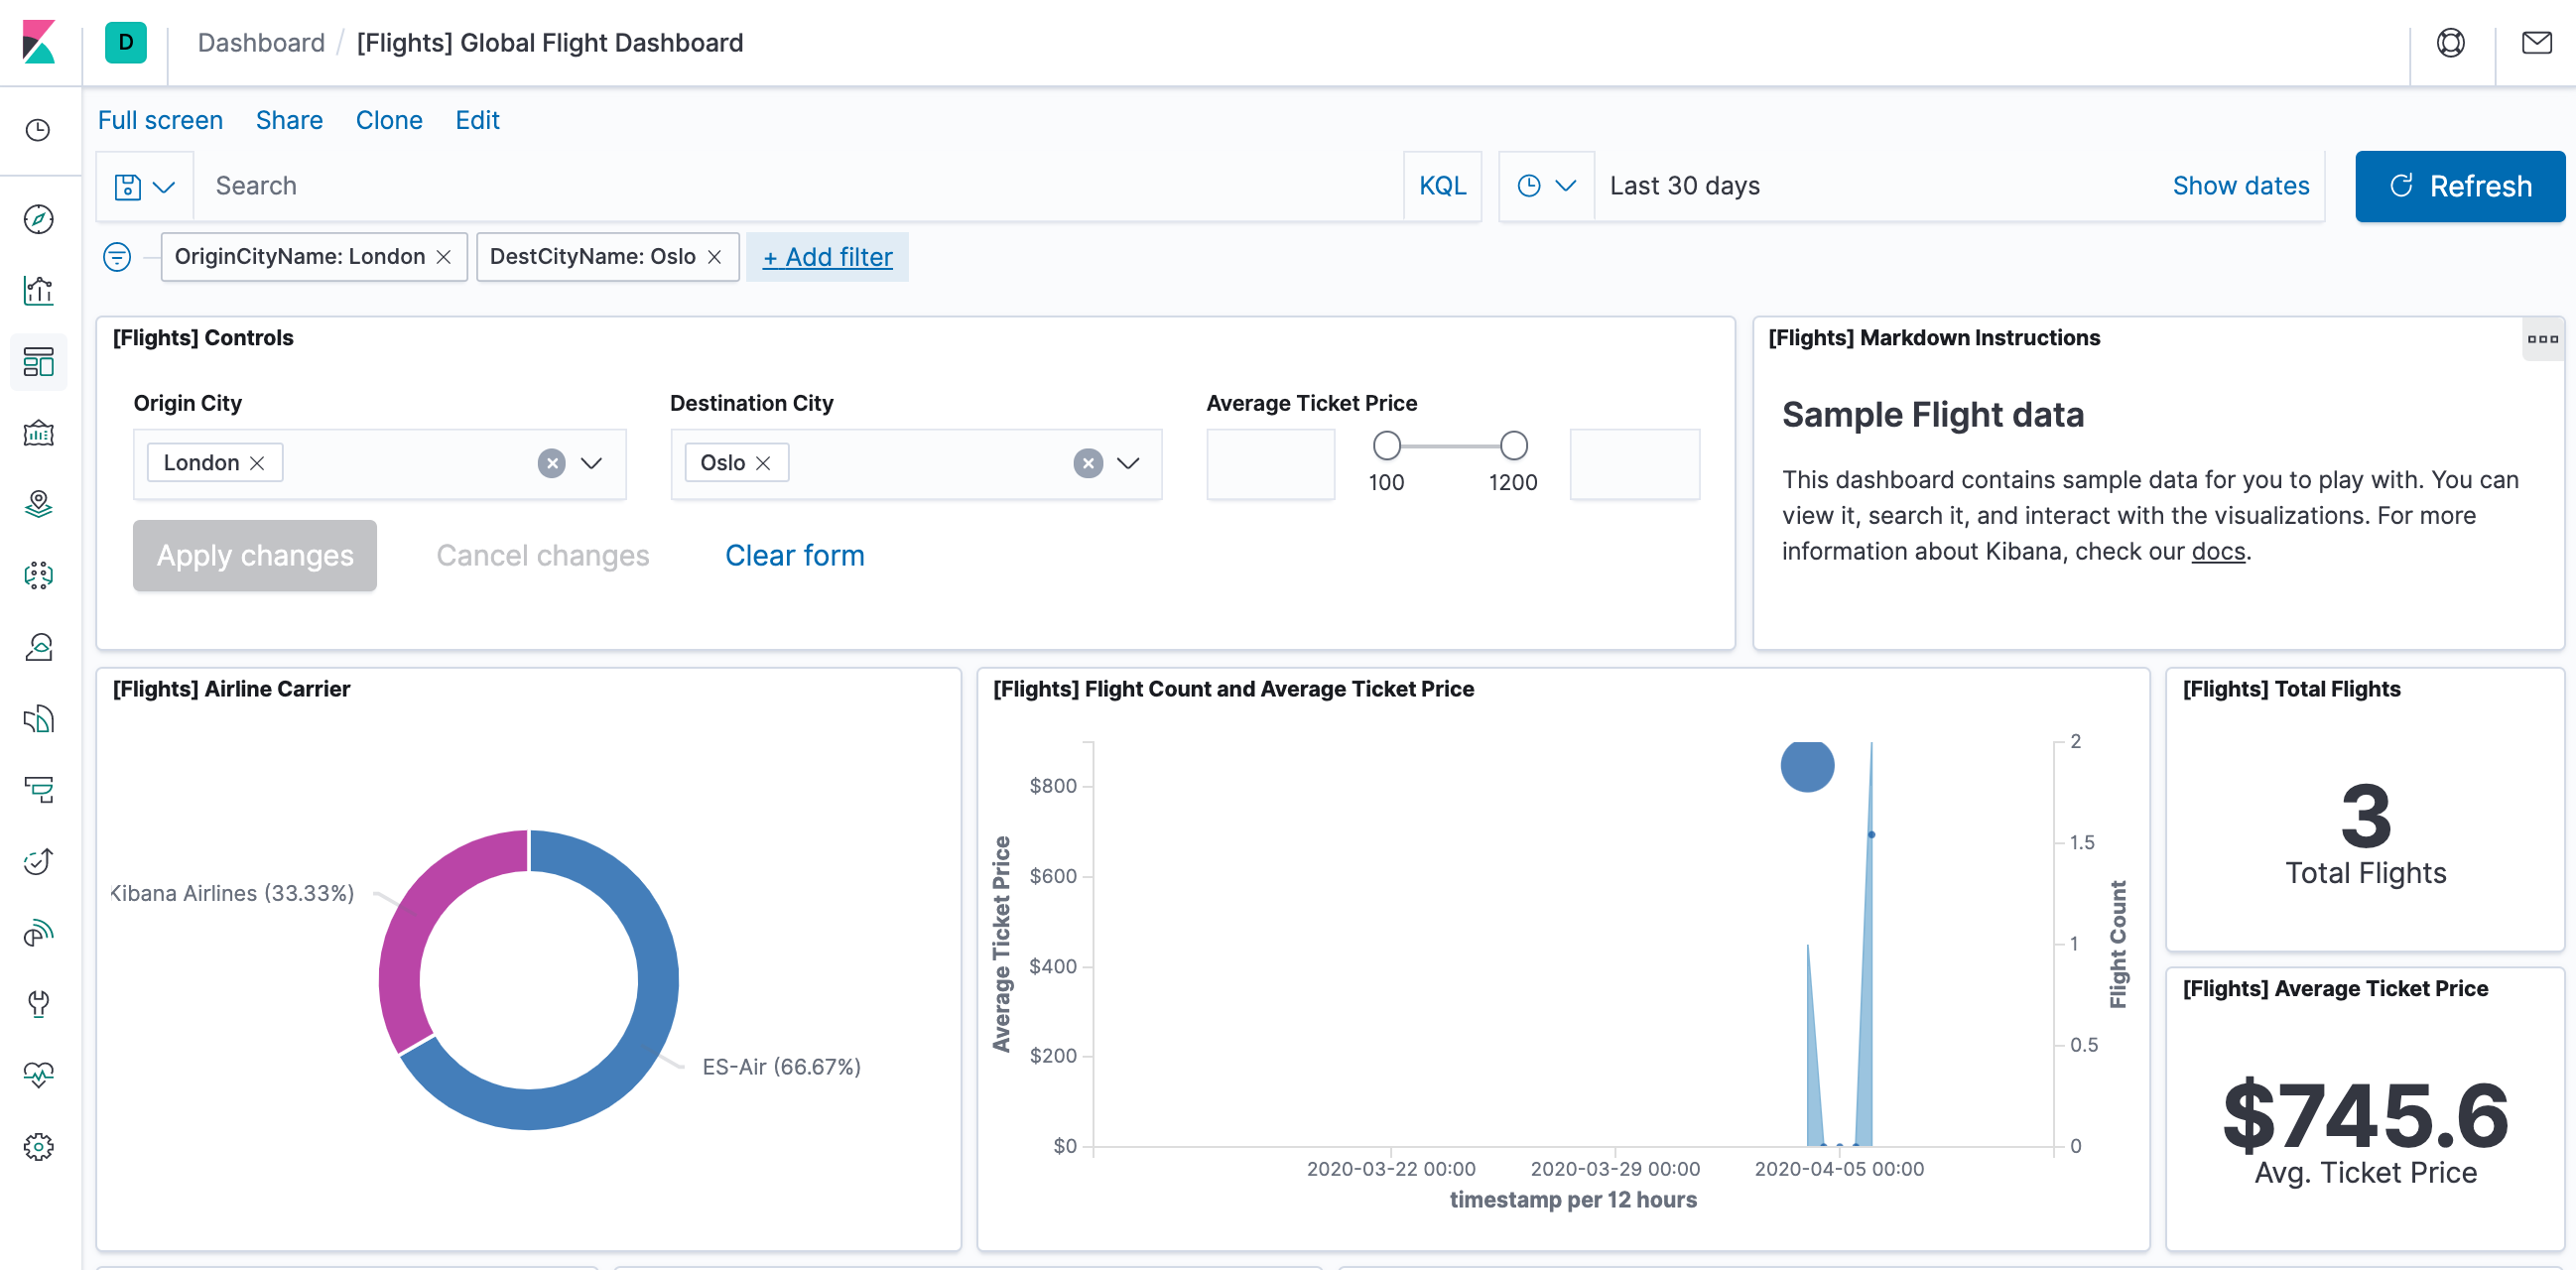Image resolution: width=2576 pixels, height=1270 pixels.
Task: Click the D space avatar
Action: [x=126, y=42]
